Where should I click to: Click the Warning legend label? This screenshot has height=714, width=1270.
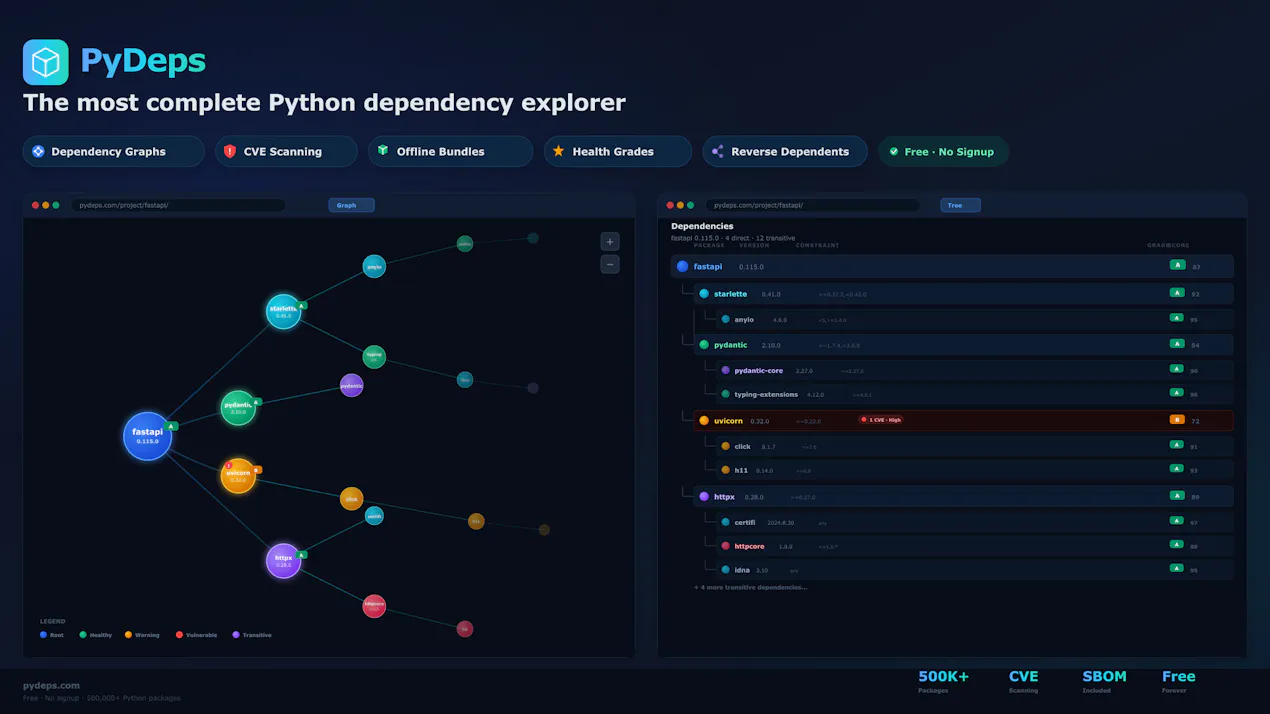point(146,635)
